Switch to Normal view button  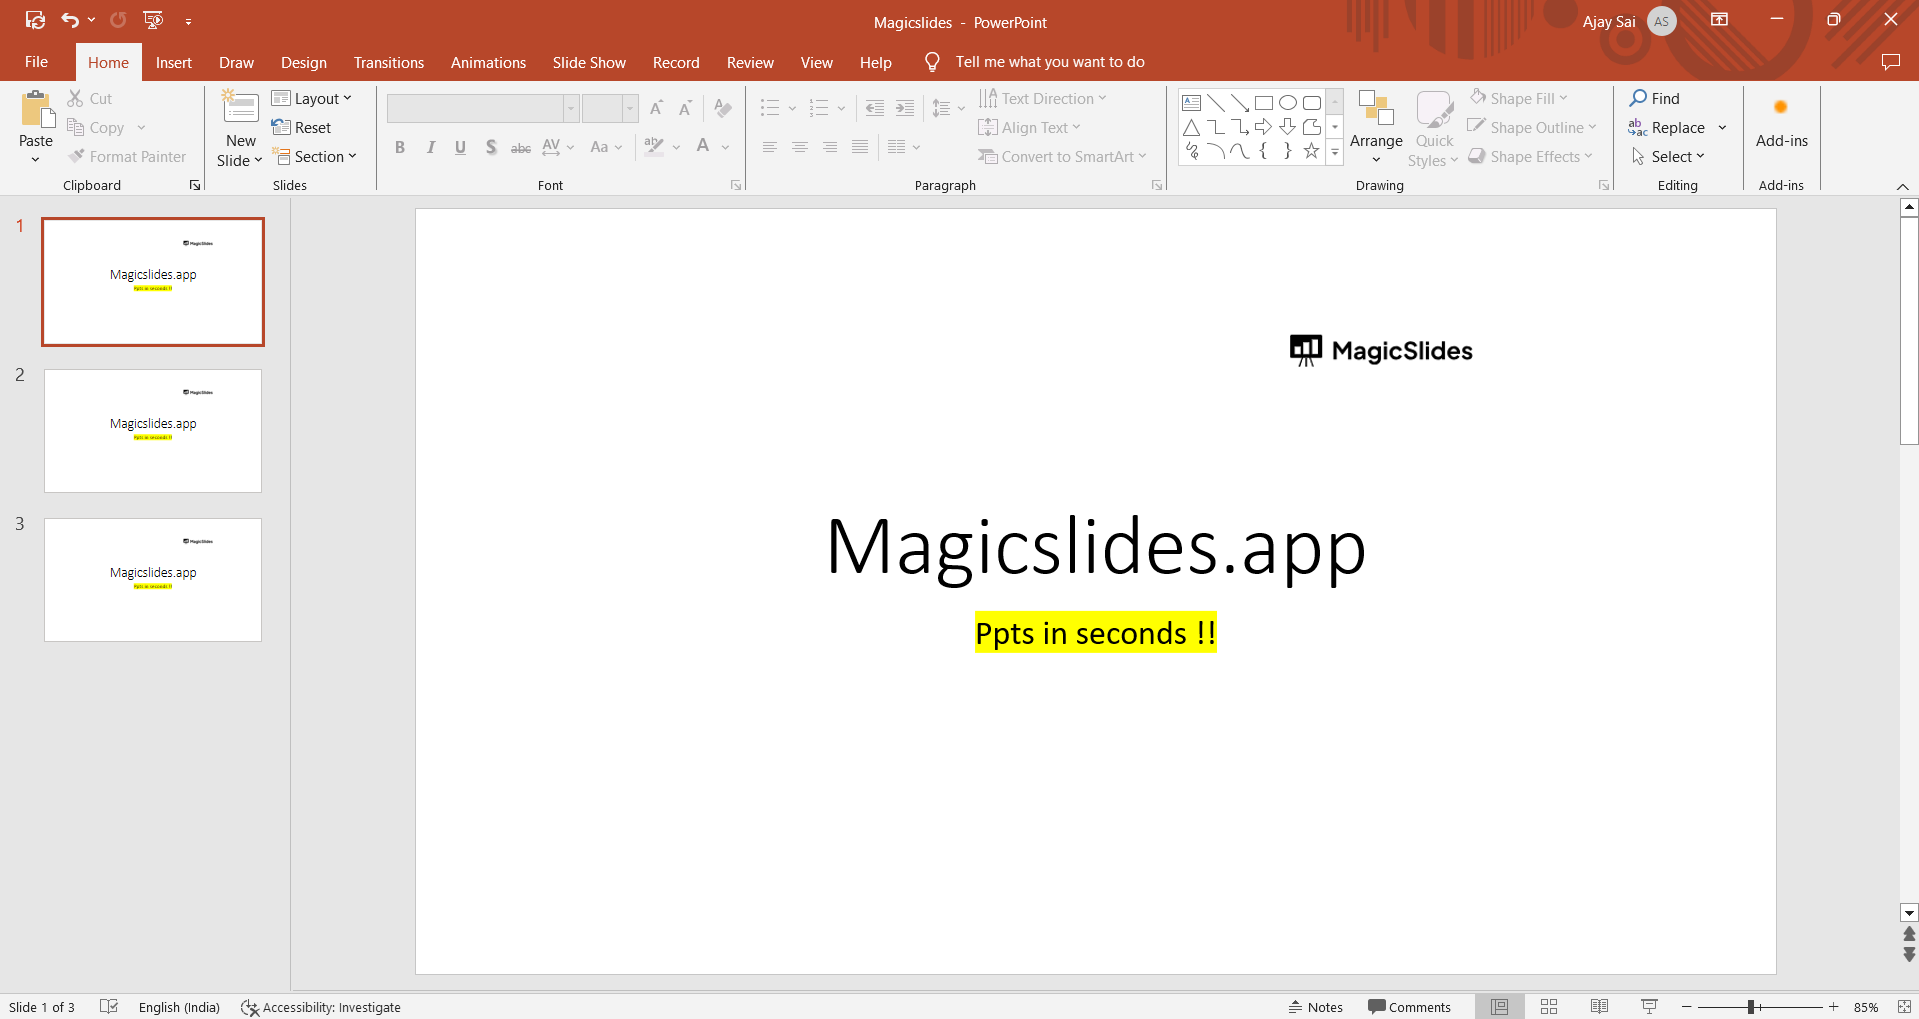[1499, 1007]
